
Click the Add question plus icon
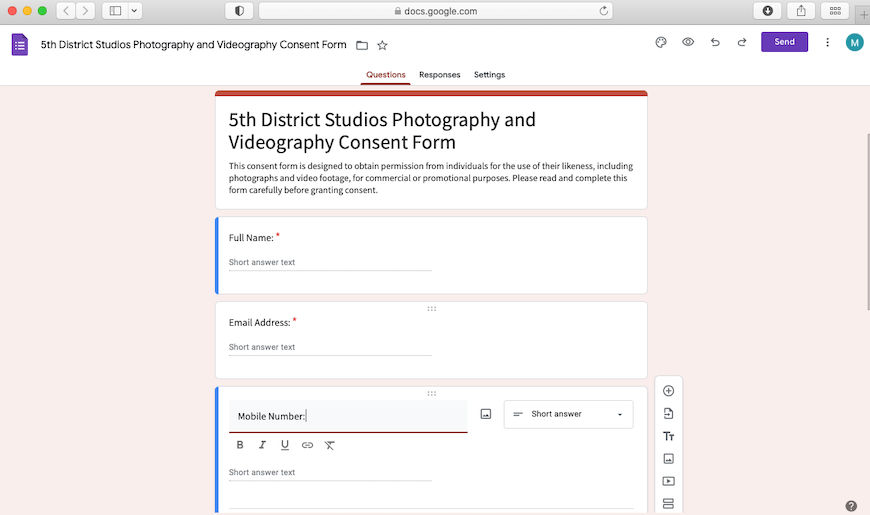[x=669, y=391]
